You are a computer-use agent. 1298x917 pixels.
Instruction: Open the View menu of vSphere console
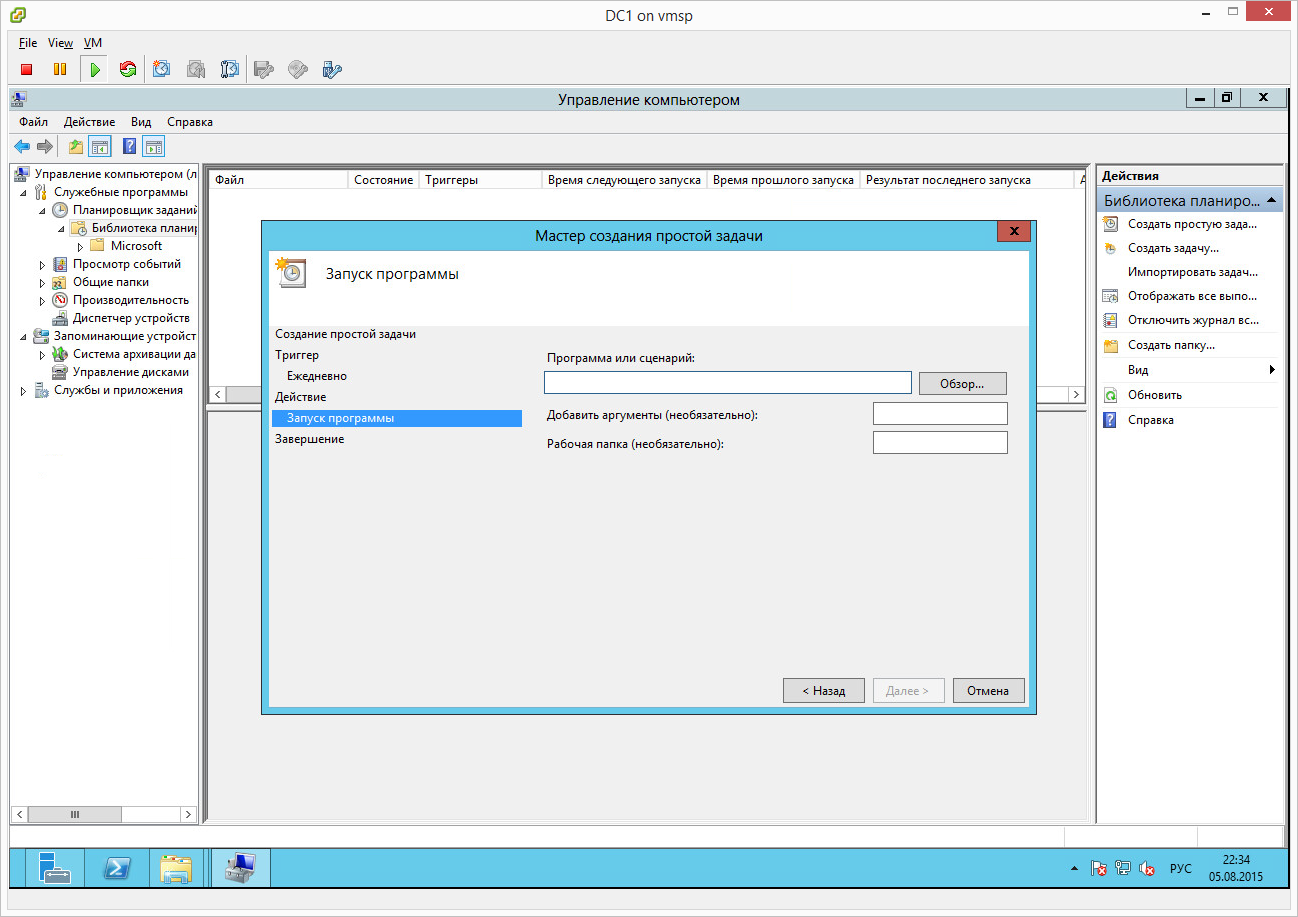(61, 43)
